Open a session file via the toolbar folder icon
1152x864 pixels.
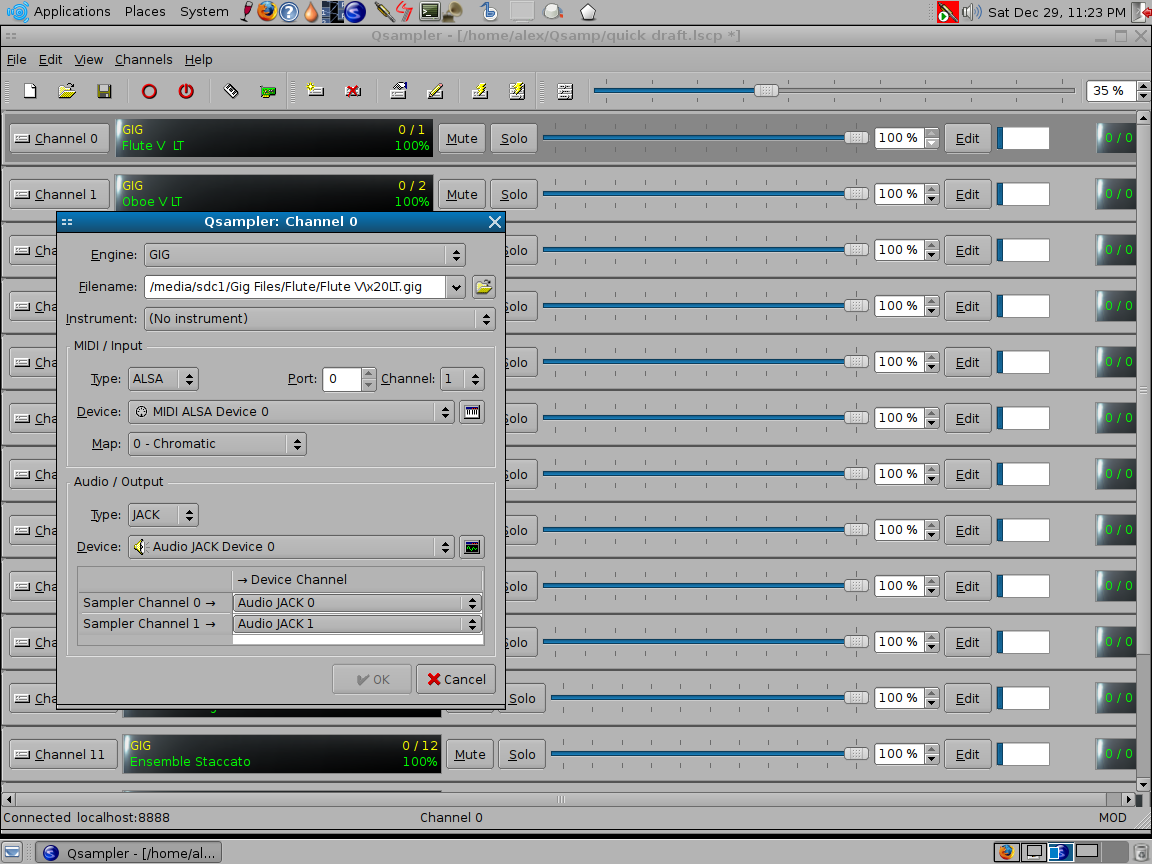coord(67,91)
